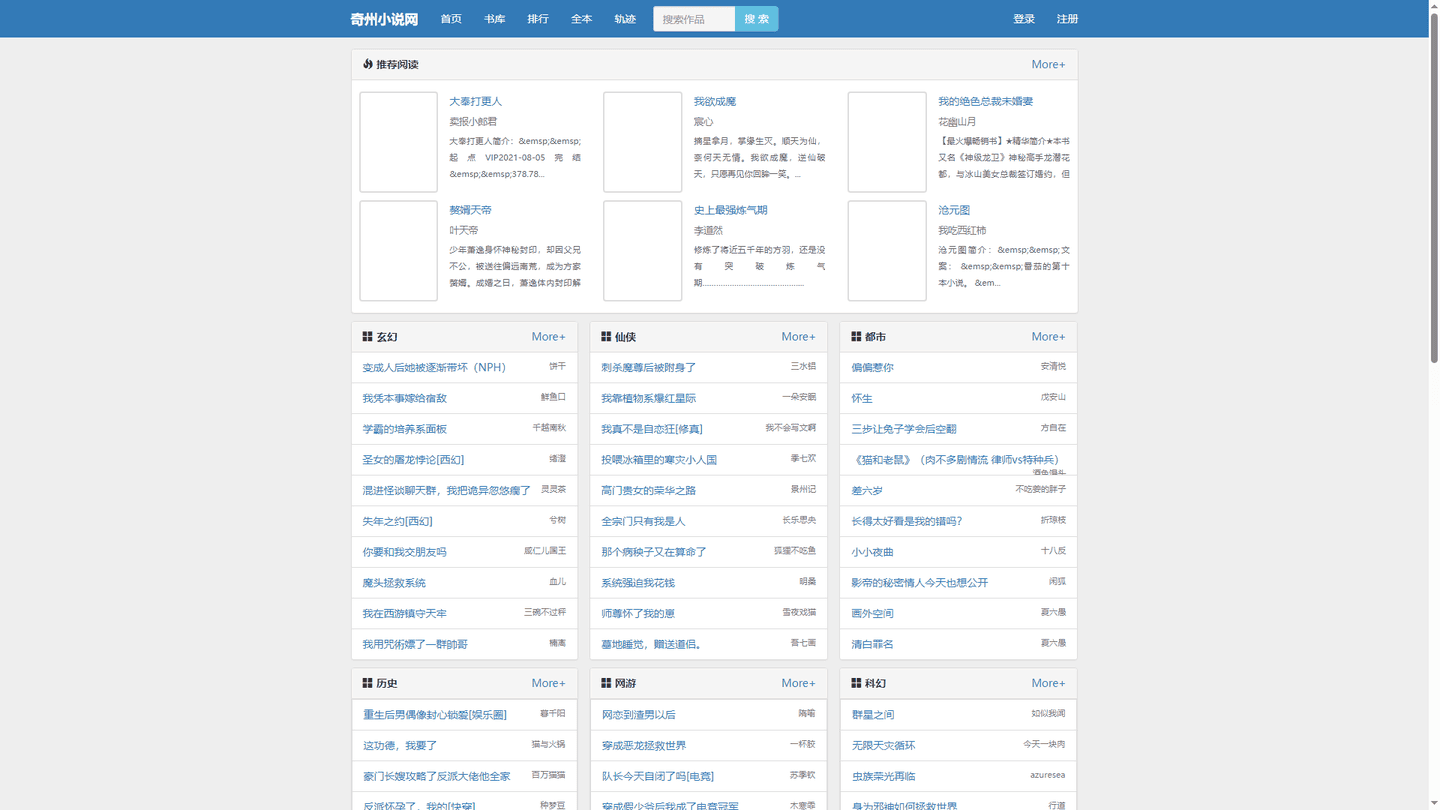Go to the 排行 ranking page
The width and height of the screenshot is (1440, 810).
(x=538, y=19)
